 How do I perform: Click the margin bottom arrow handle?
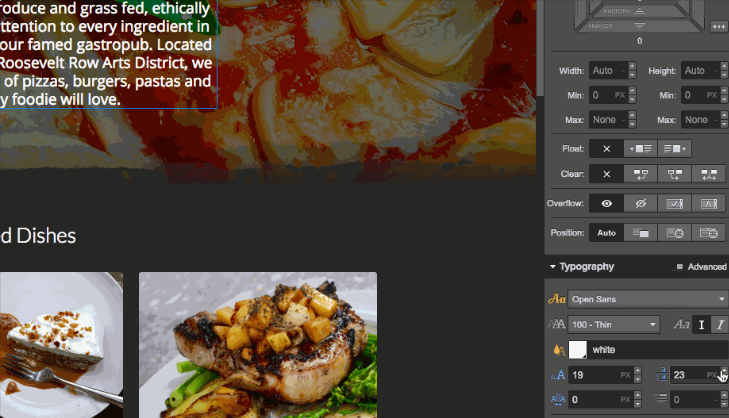click(x=640, y=26)
